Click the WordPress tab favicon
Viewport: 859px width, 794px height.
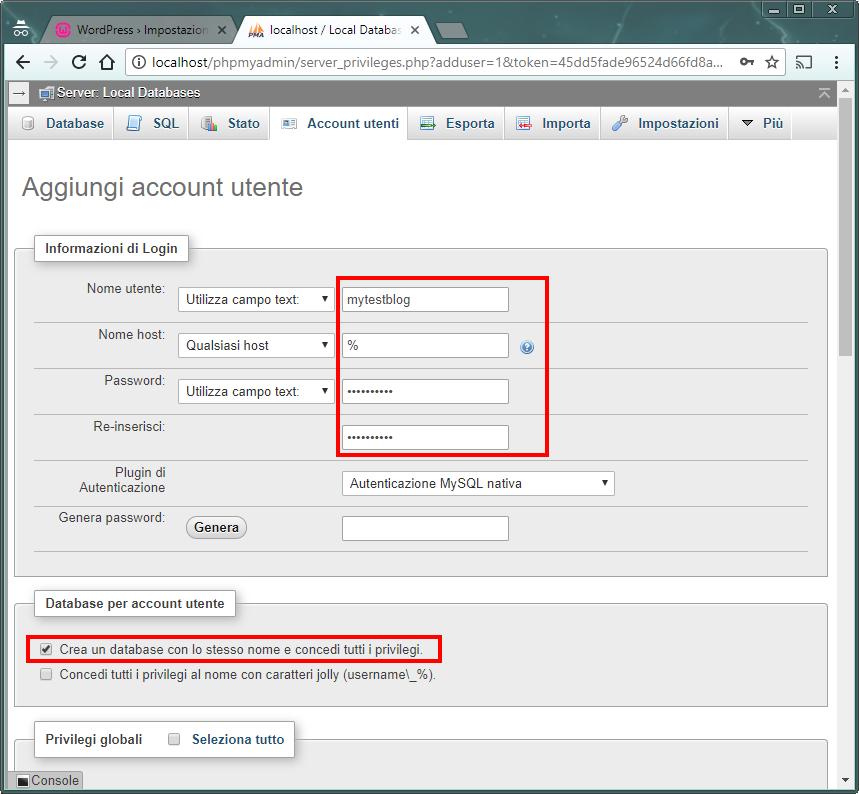(63, 30)
